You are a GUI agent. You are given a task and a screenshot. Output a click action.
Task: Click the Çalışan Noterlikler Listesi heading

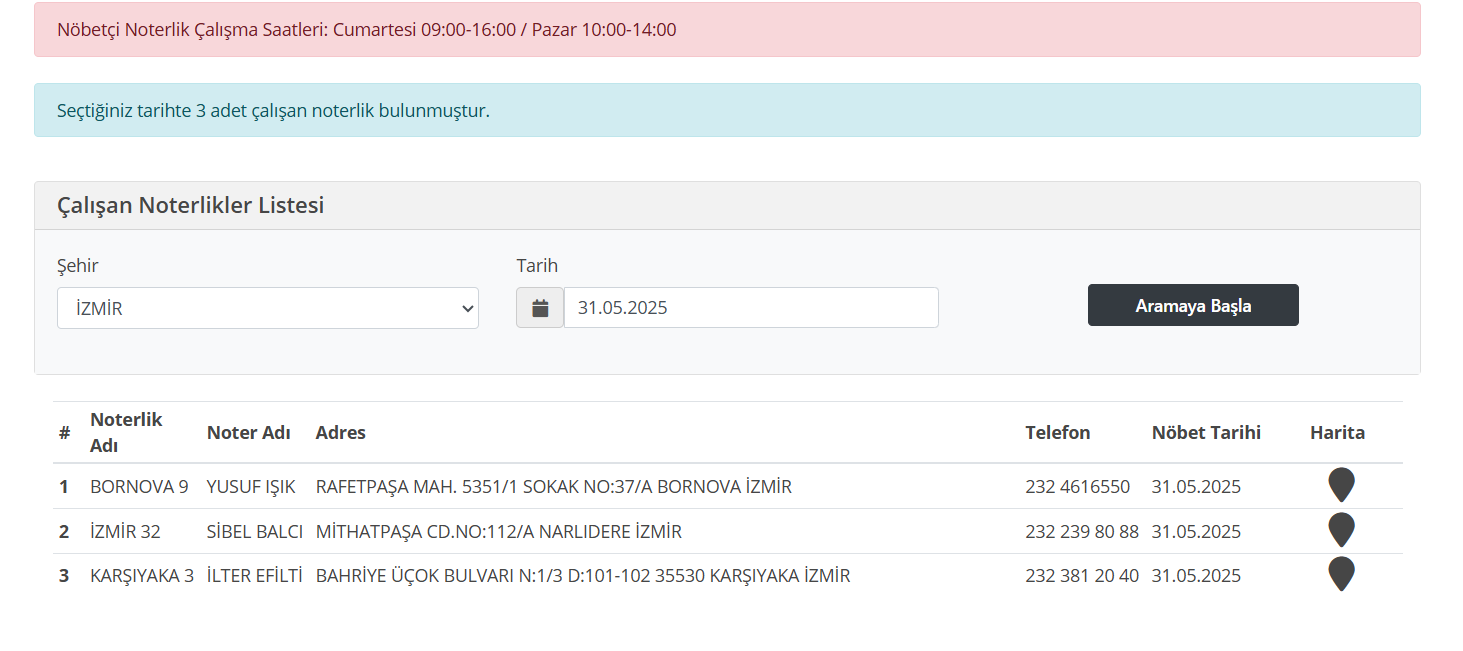coord(190,206)
